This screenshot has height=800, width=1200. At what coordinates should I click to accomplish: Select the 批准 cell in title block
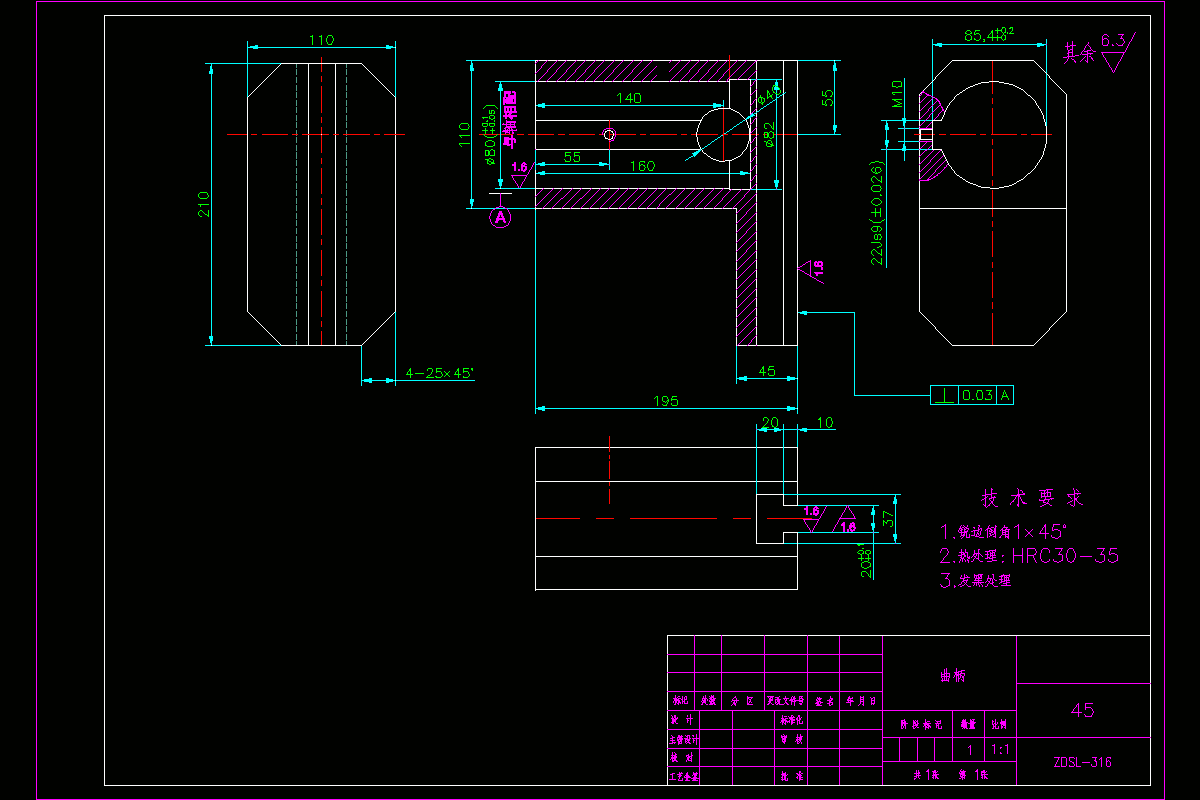point(791,776)
